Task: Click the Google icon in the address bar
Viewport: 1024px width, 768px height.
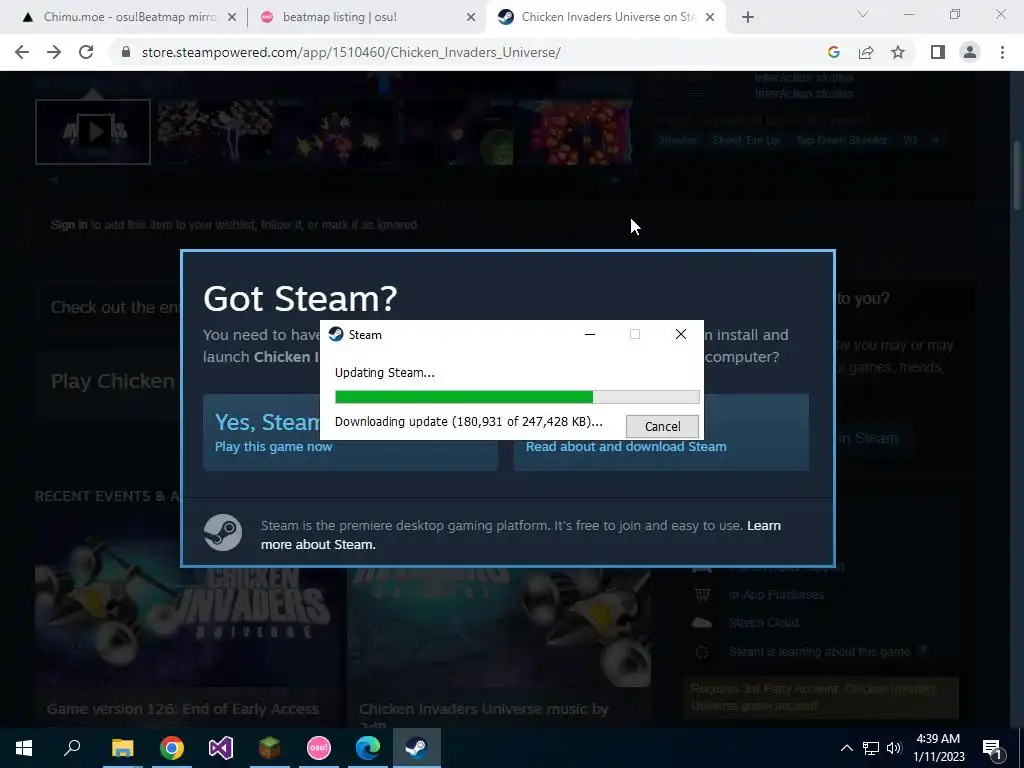Action: (833, 52)
